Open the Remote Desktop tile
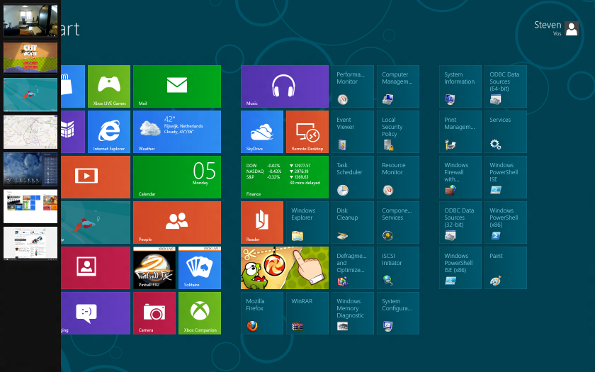 pos(307,132)
